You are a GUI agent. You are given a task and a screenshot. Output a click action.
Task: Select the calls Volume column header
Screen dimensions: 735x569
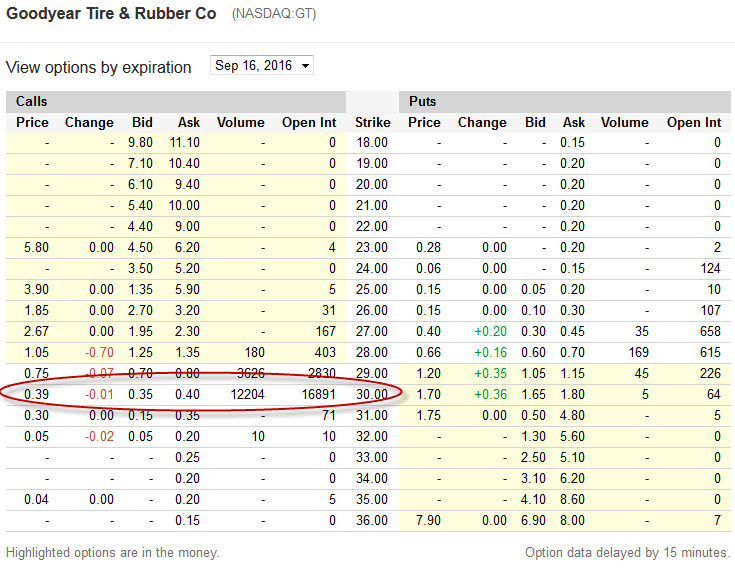coord(240,122)
